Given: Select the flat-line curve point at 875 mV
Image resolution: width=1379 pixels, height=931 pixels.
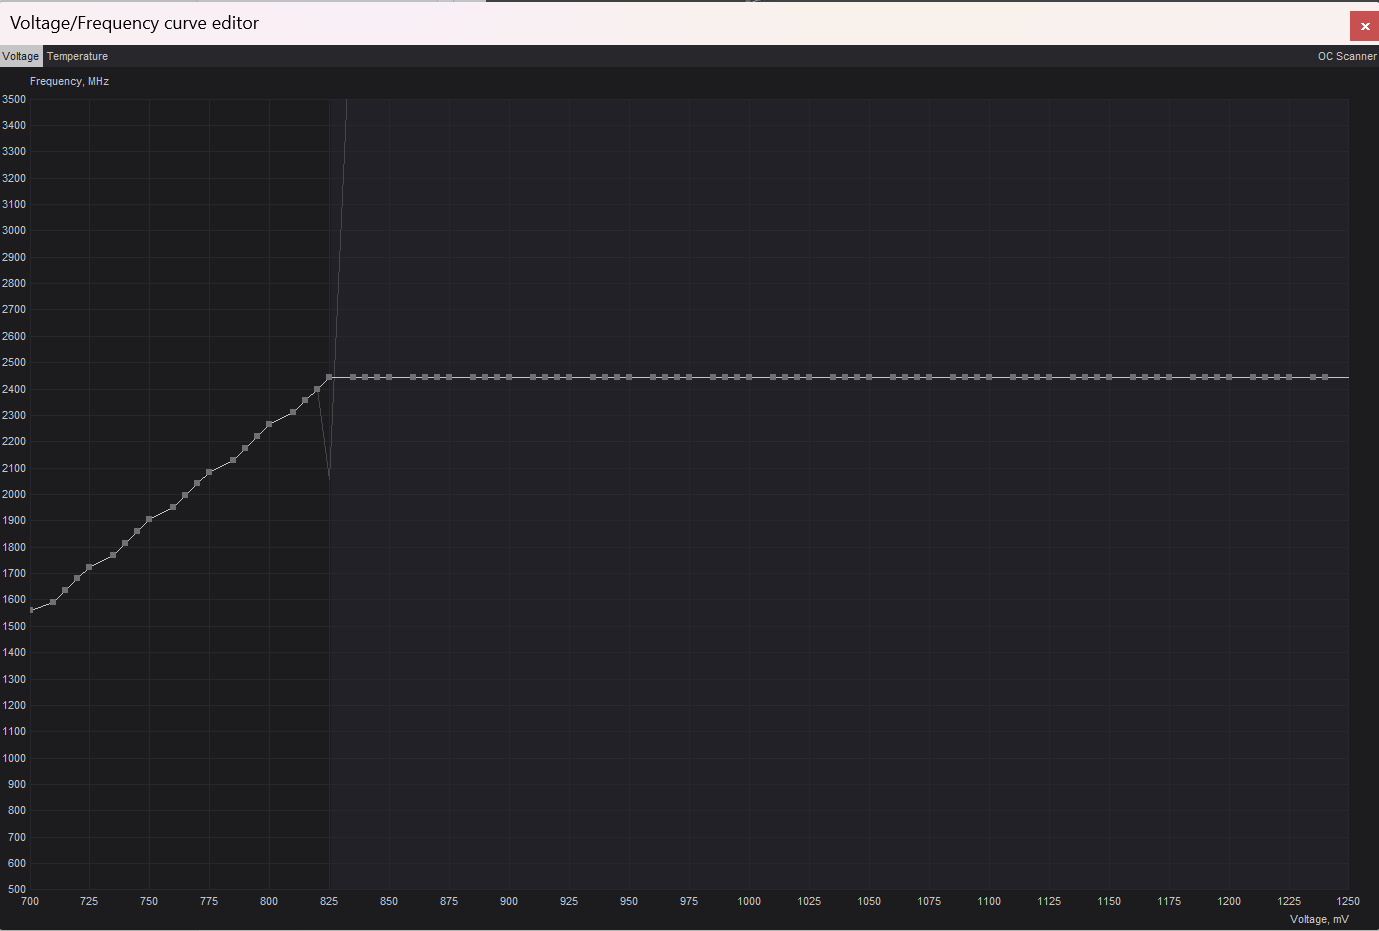Looking at the screenshot, I should pos(449,377).
